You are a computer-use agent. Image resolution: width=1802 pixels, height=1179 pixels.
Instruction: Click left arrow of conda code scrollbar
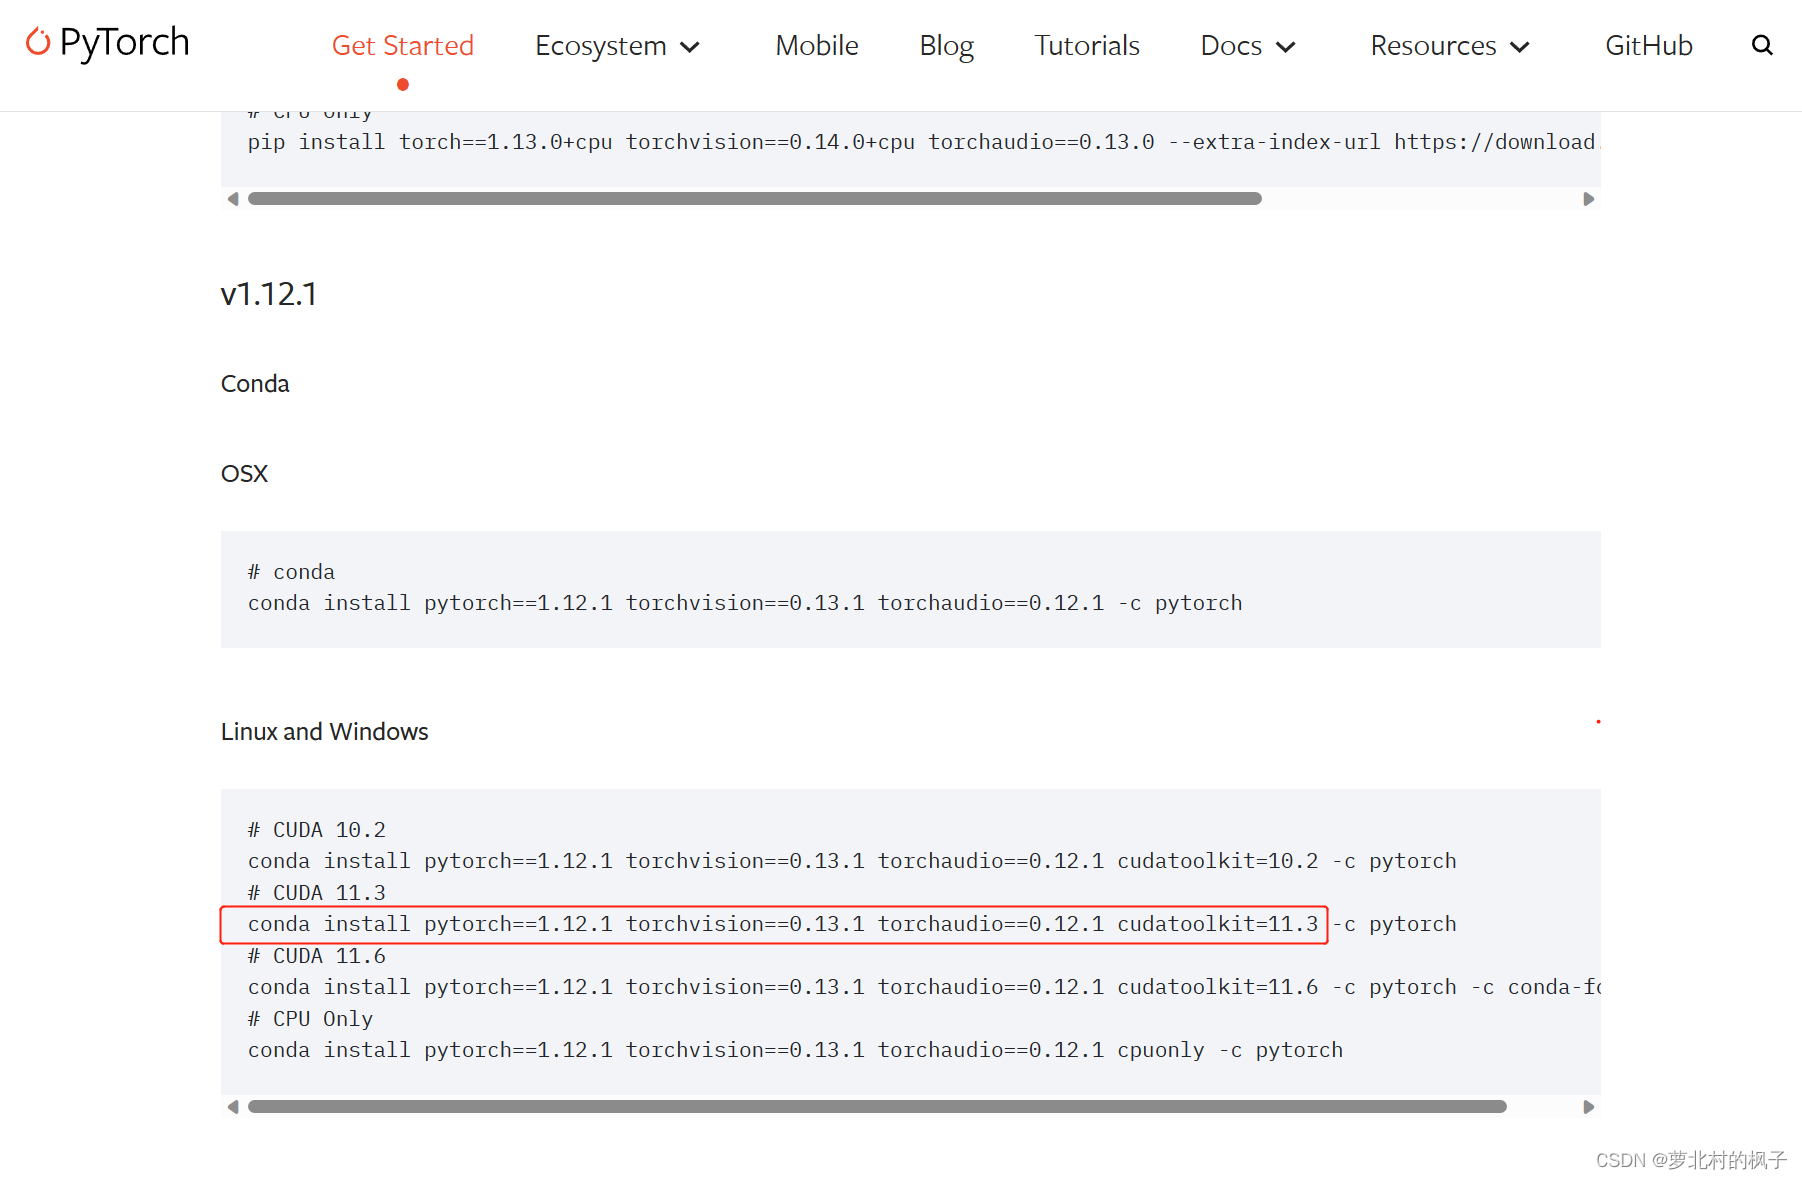click(x=233, y=1107)
